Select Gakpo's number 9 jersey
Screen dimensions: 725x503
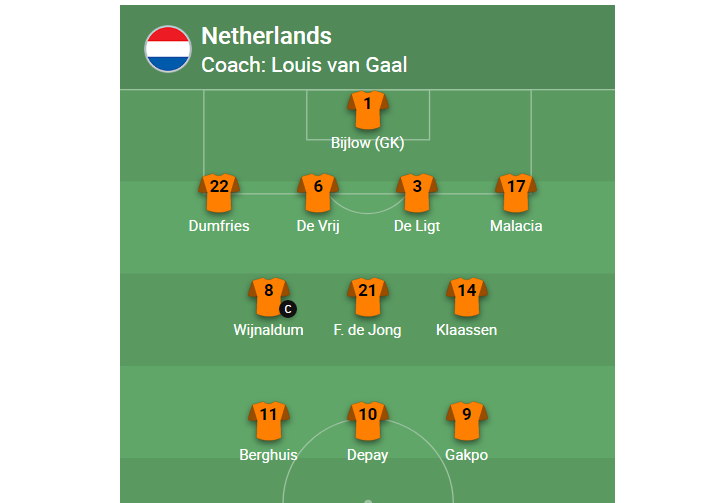coord(467,421)
